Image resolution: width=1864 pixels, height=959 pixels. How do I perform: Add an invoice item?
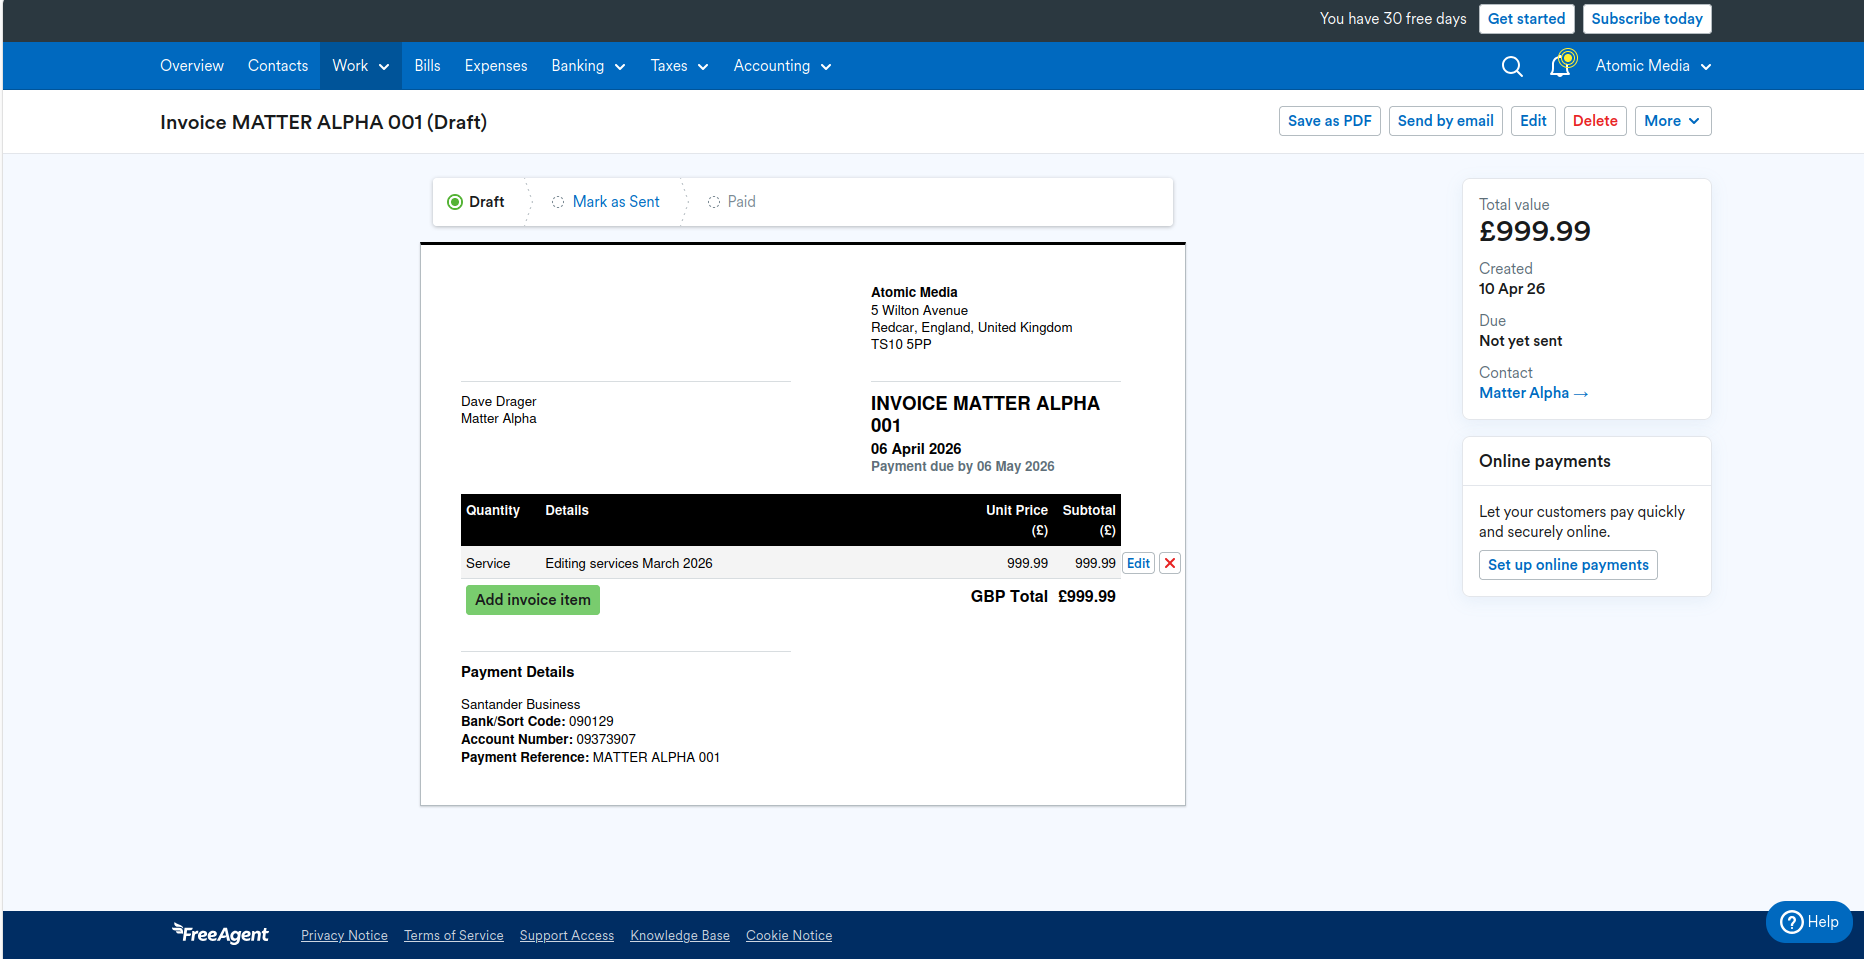532,599
